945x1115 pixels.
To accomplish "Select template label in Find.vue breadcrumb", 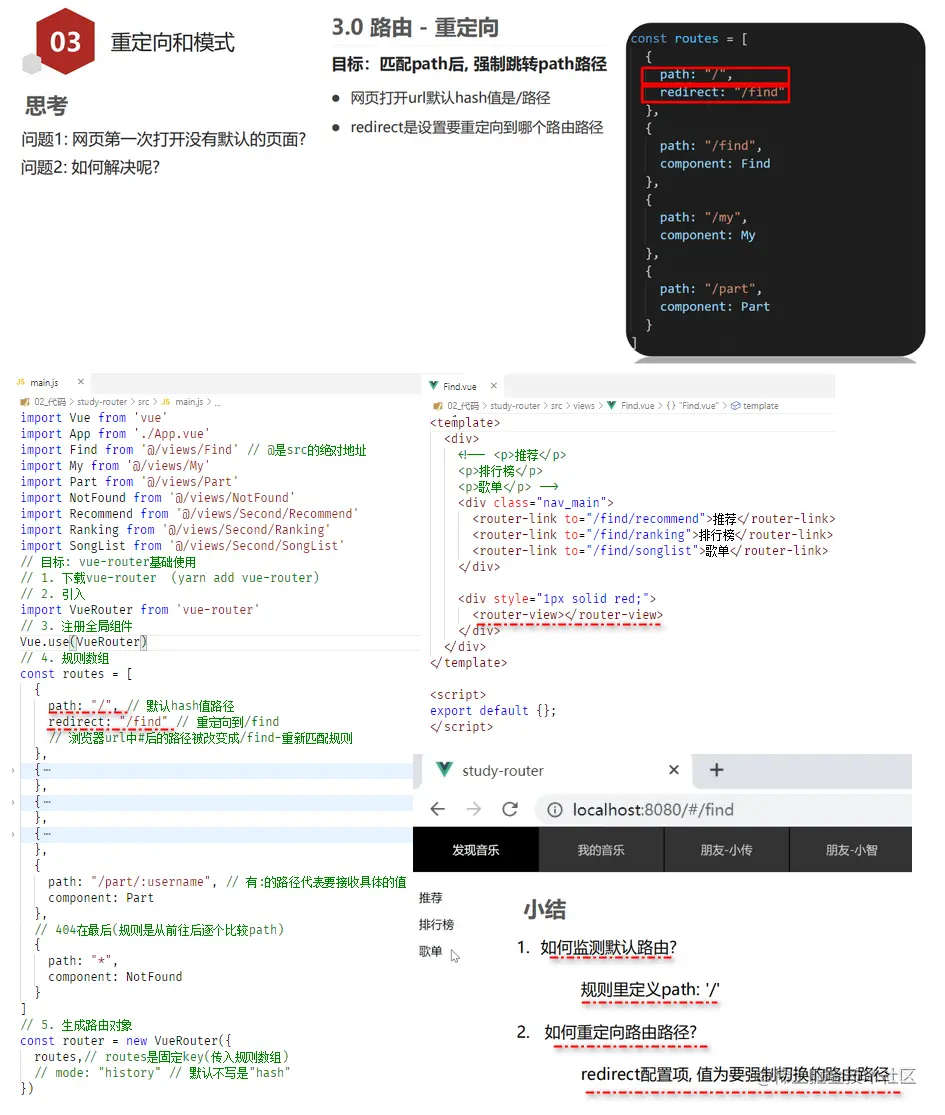I will tap(761, 406).
